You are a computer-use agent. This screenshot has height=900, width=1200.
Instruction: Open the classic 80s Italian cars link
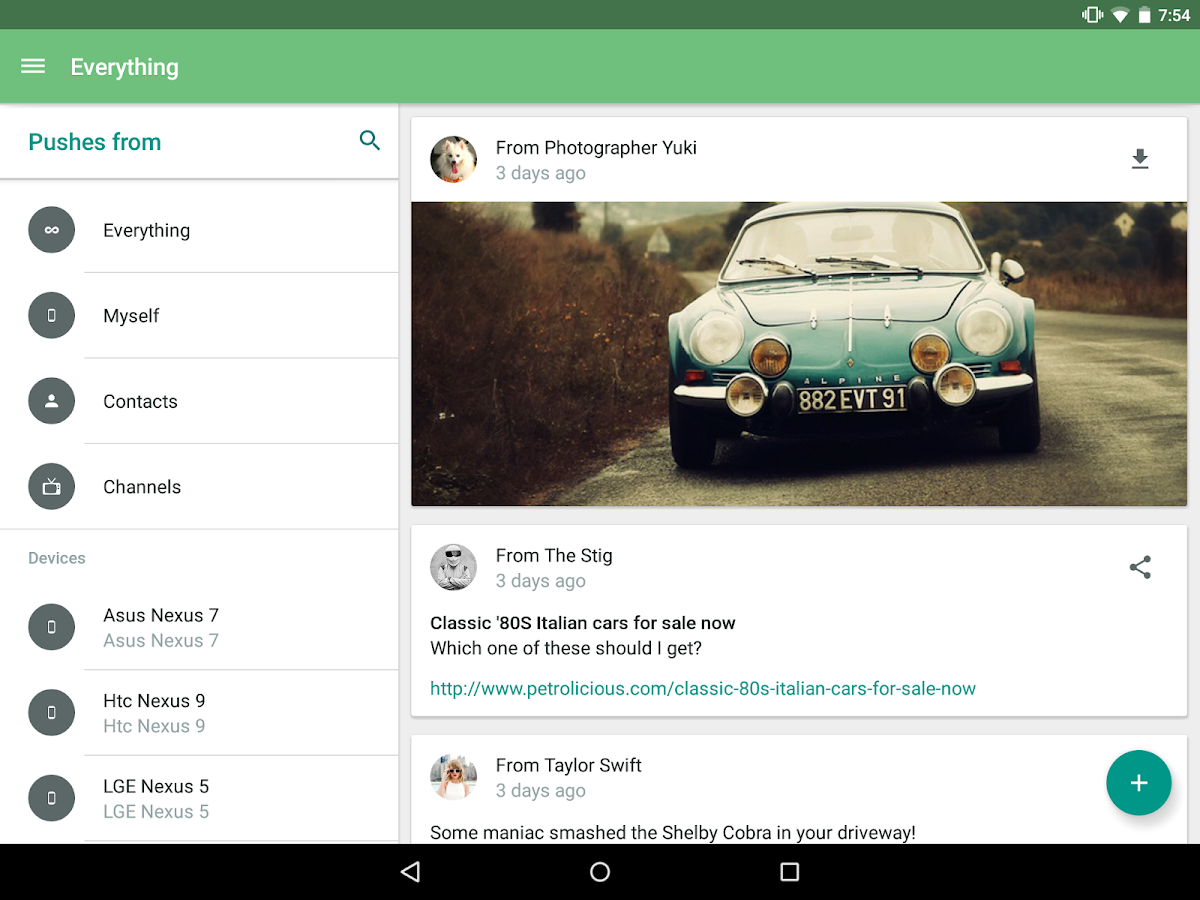click(703, 688)
